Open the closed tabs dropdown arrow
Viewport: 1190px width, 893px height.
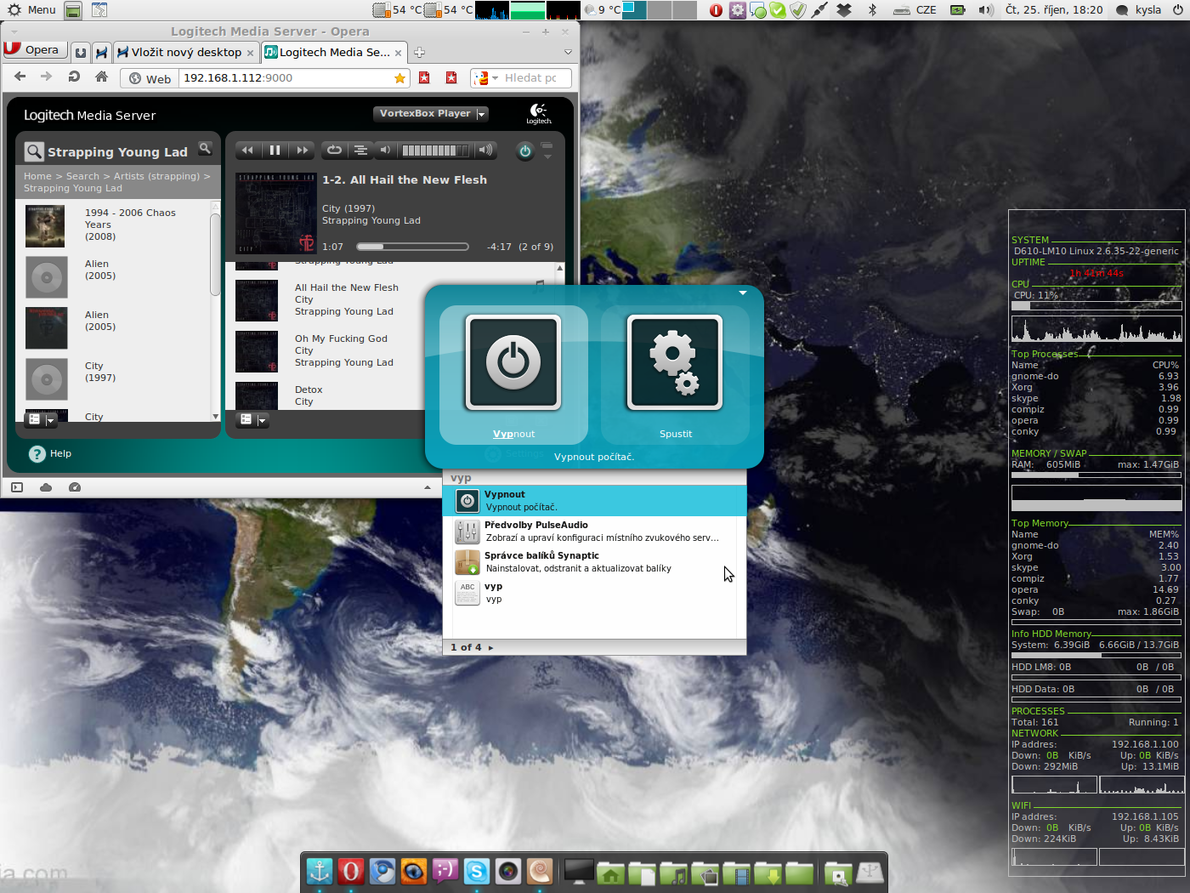tap(568, 52)
